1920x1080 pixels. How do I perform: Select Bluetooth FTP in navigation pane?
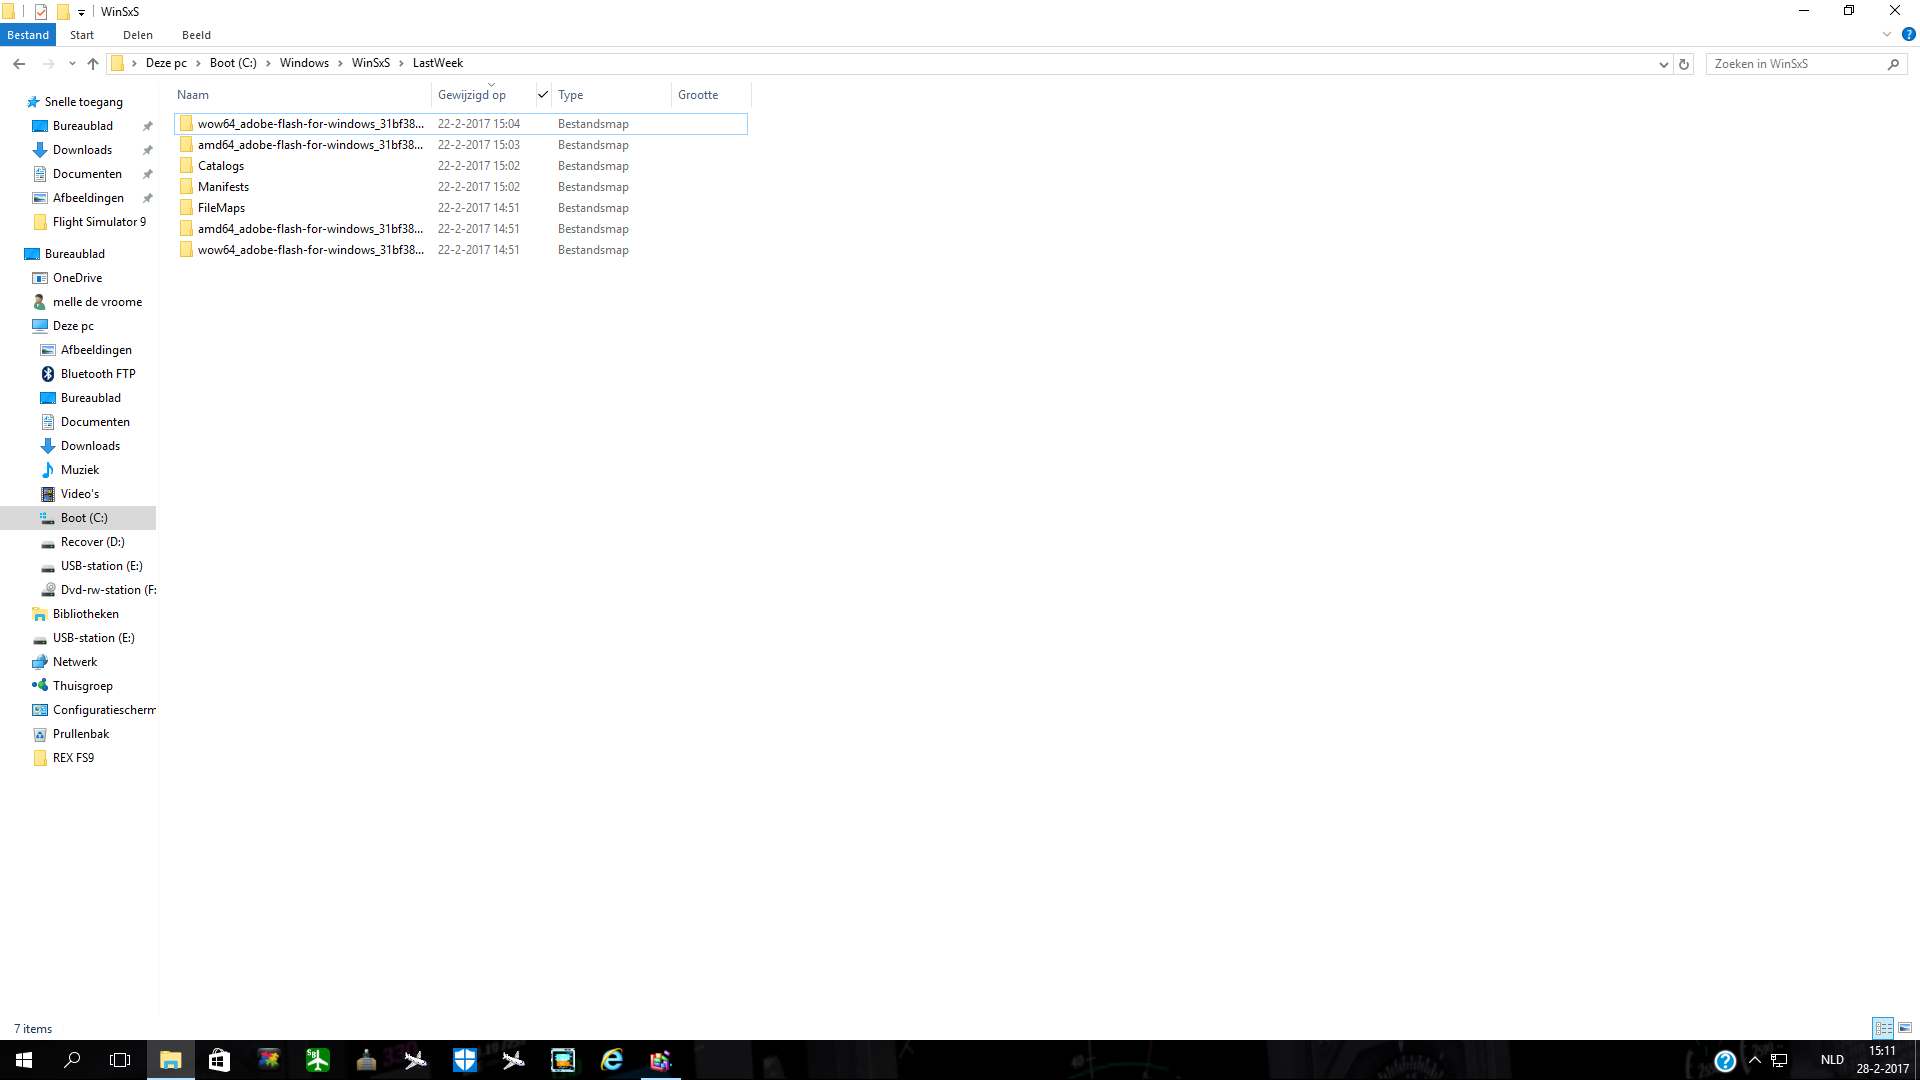(x=98, y=374)
